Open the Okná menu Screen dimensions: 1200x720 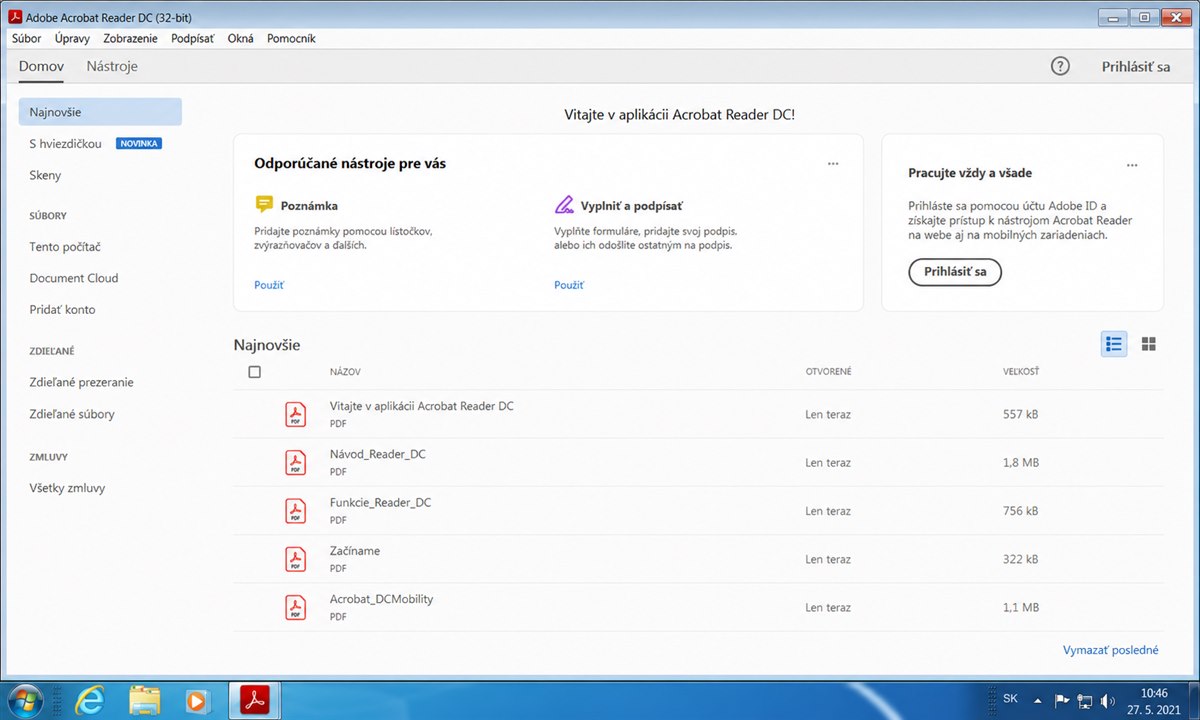241,38
